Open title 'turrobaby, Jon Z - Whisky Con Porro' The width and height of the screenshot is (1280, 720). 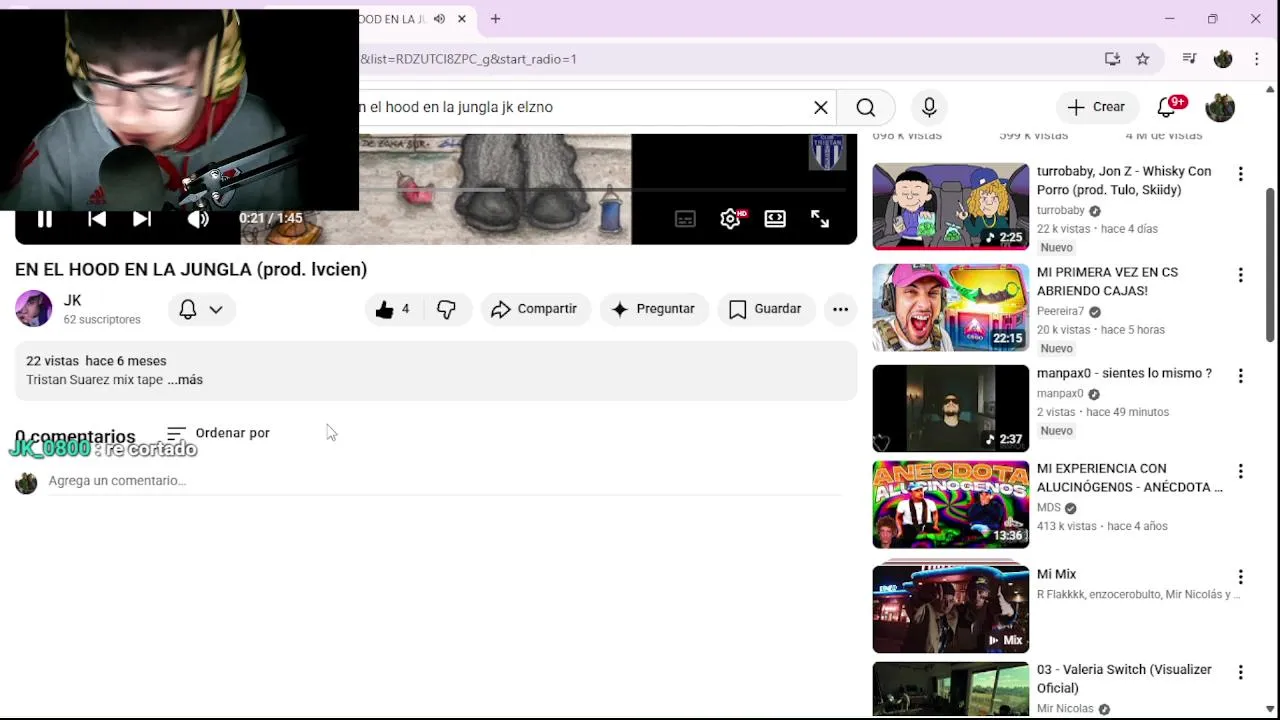pos(1124,180)
